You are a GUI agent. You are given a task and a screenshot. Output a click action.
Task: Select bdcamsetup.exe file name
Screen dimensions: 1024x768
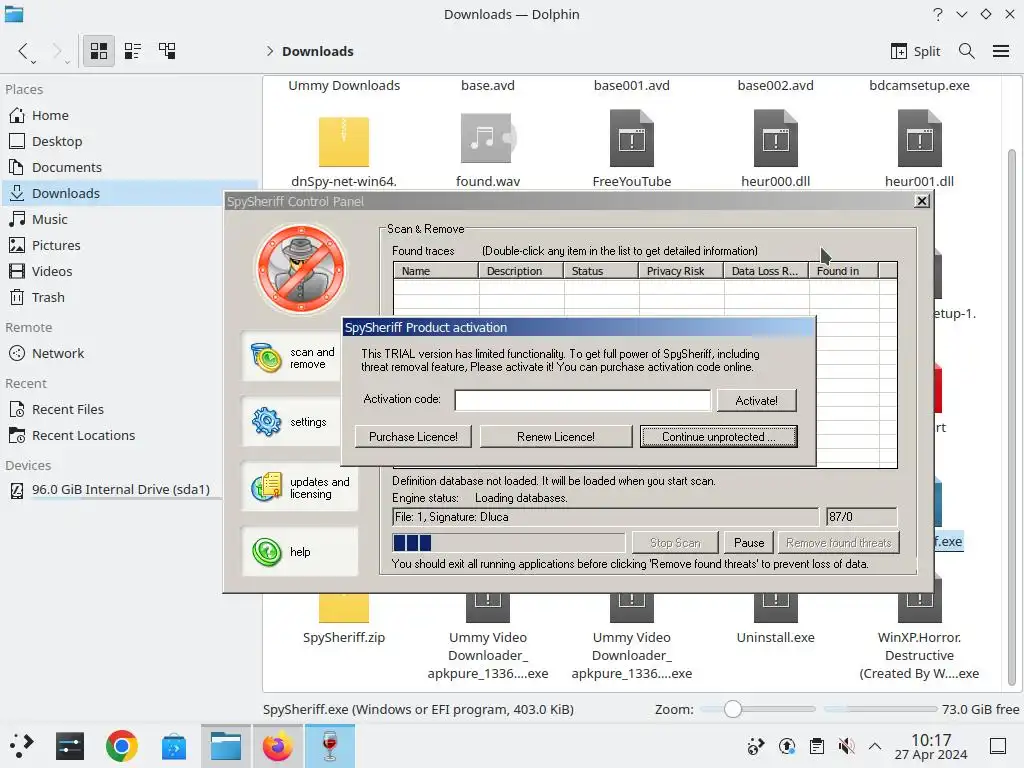920,86
